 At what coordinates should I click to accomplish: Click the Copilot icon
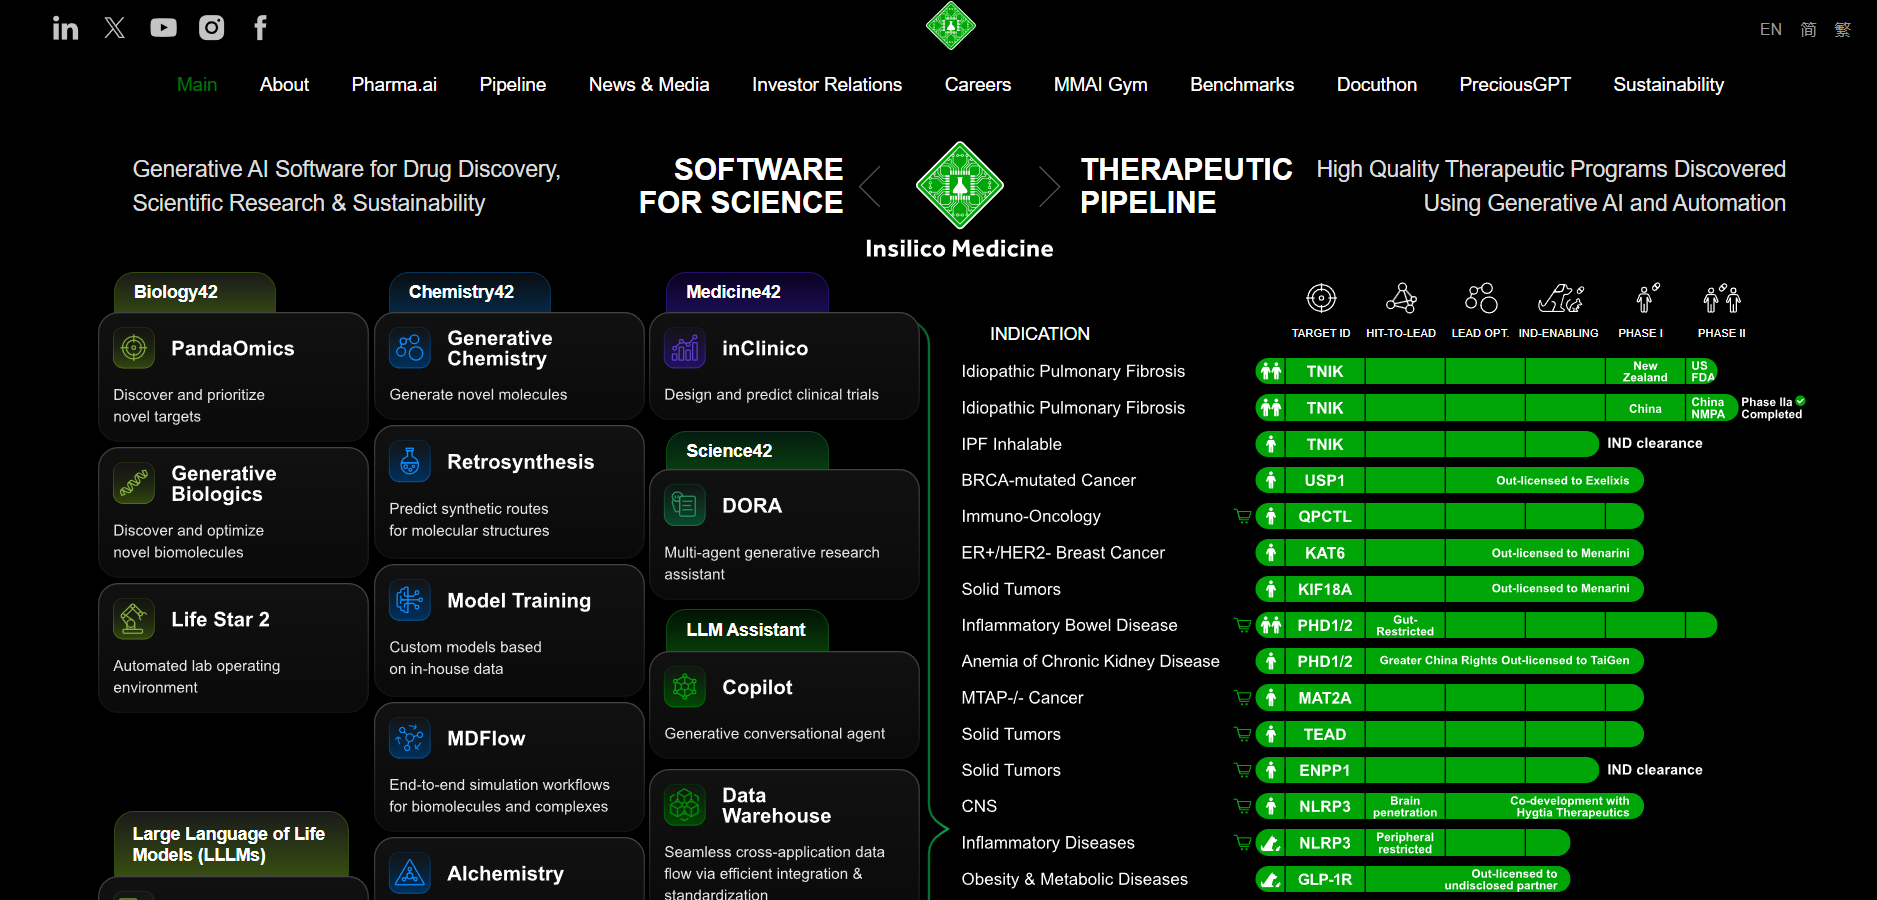[x=685, y=687]
